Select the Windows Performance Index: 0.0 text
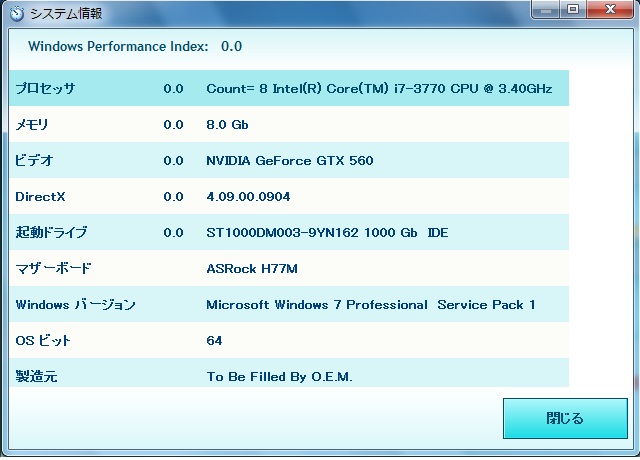The height and width of the screenshot is (460, 640). tap(135, 46)
